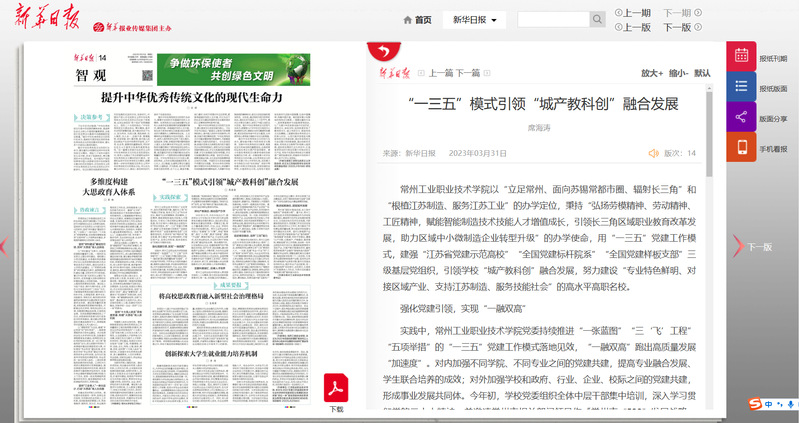This screenshot has width=799, height=423.
Task: Click the red back arrow icon above article
Action: pos(380,52)
